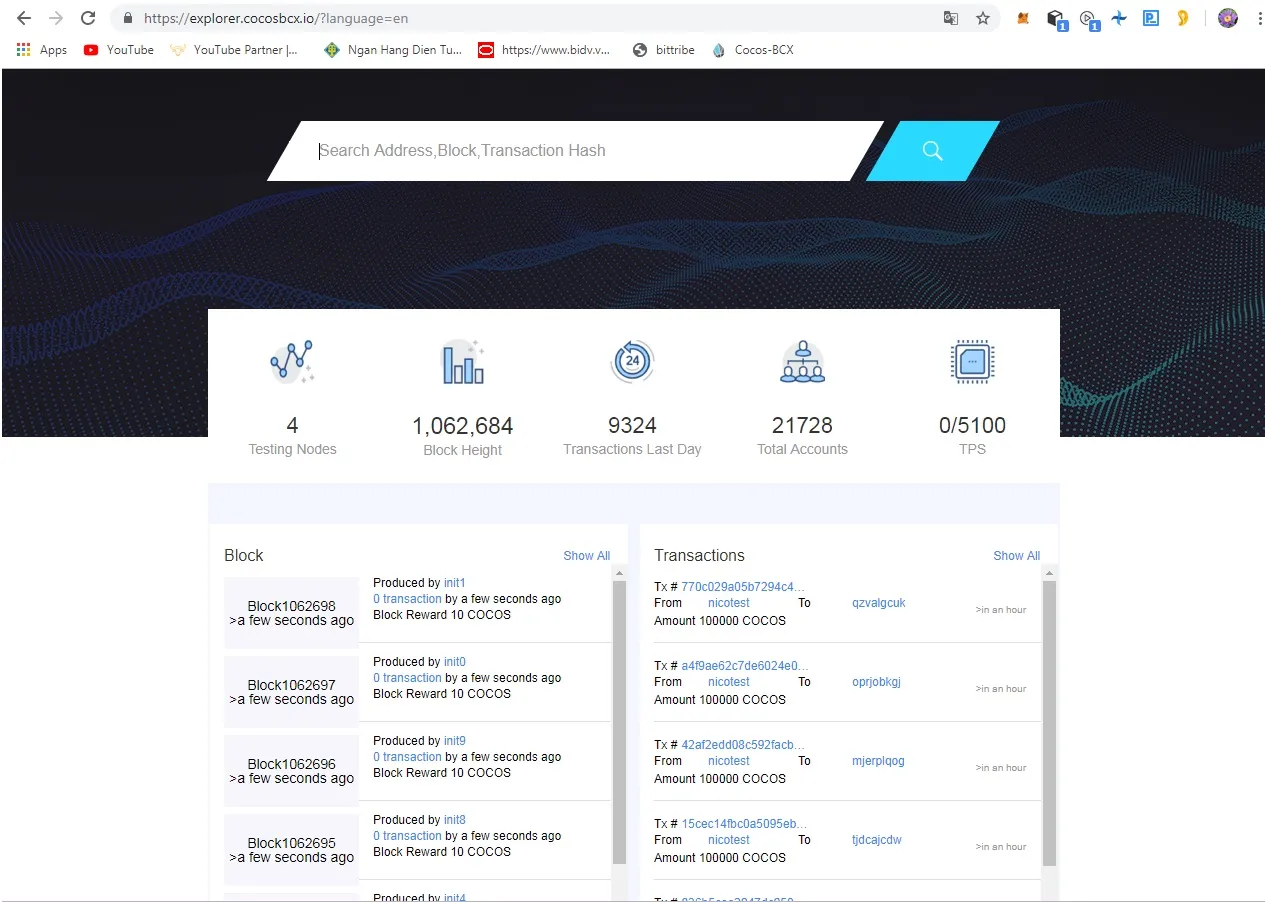Open the YouTube bookmark
The image size is (1265, 902).
[119, 50]
